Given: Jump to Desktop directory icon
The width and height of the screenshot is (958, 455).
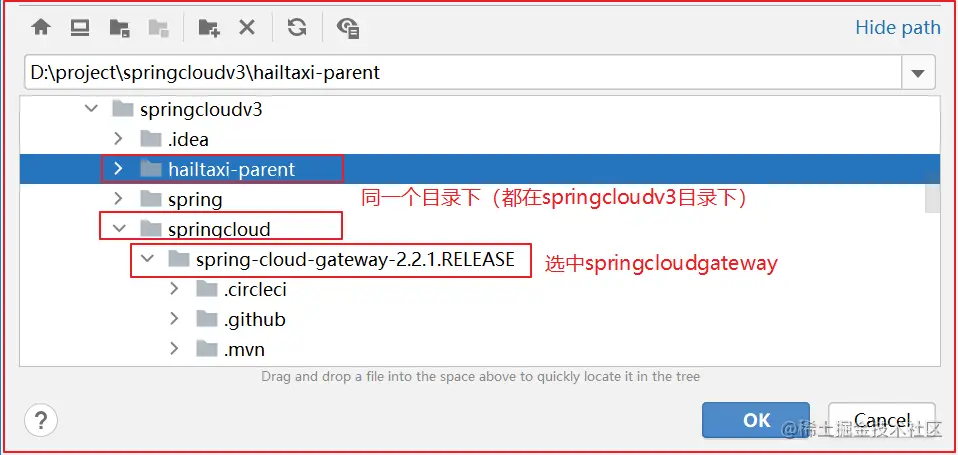Looking at the screenshot, I should pos(80,27).
